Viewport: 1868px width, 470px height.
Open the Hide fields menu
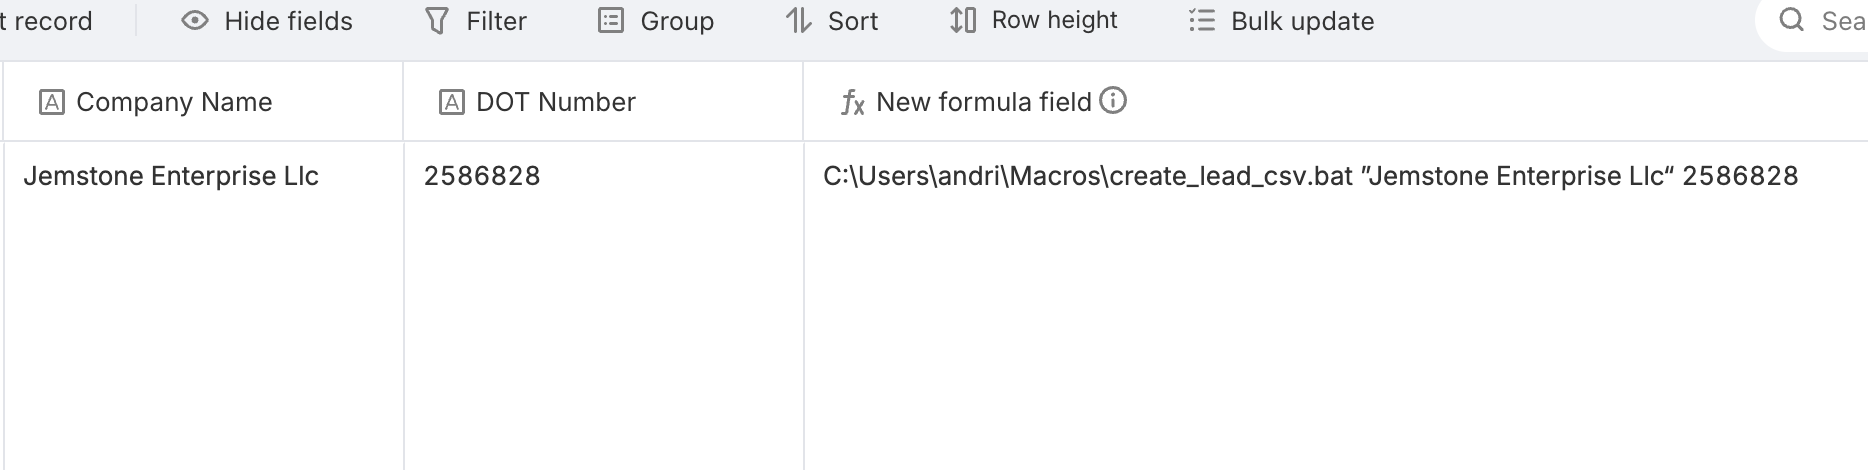267,21
